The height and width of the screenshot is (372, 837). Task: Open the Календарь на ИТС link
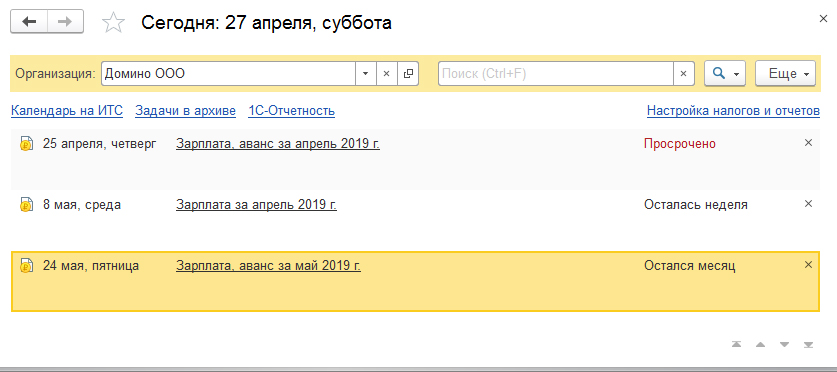click(67, 111)
